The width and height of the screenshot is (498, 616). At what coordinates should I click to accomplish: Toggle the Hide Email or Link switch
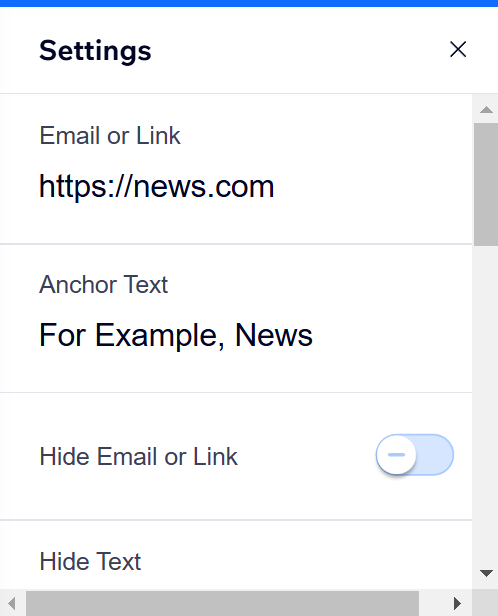415,455
